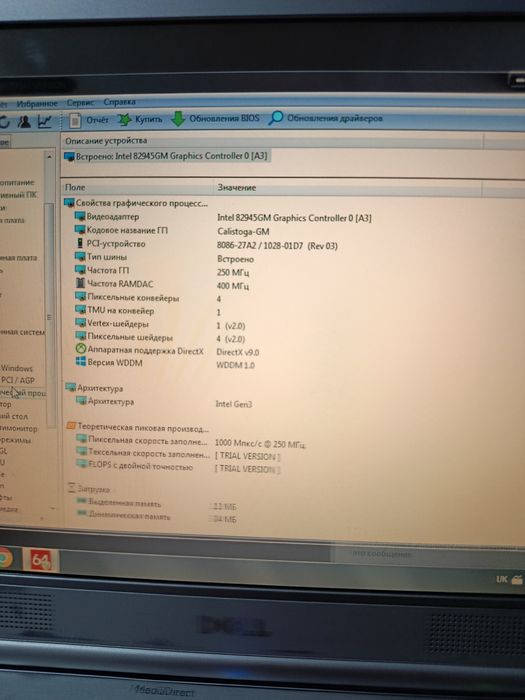Click the DirectX v9.0 value
The width and height of the screenshot is (525, 700).
pyautogui.click(x=238, y=352)
